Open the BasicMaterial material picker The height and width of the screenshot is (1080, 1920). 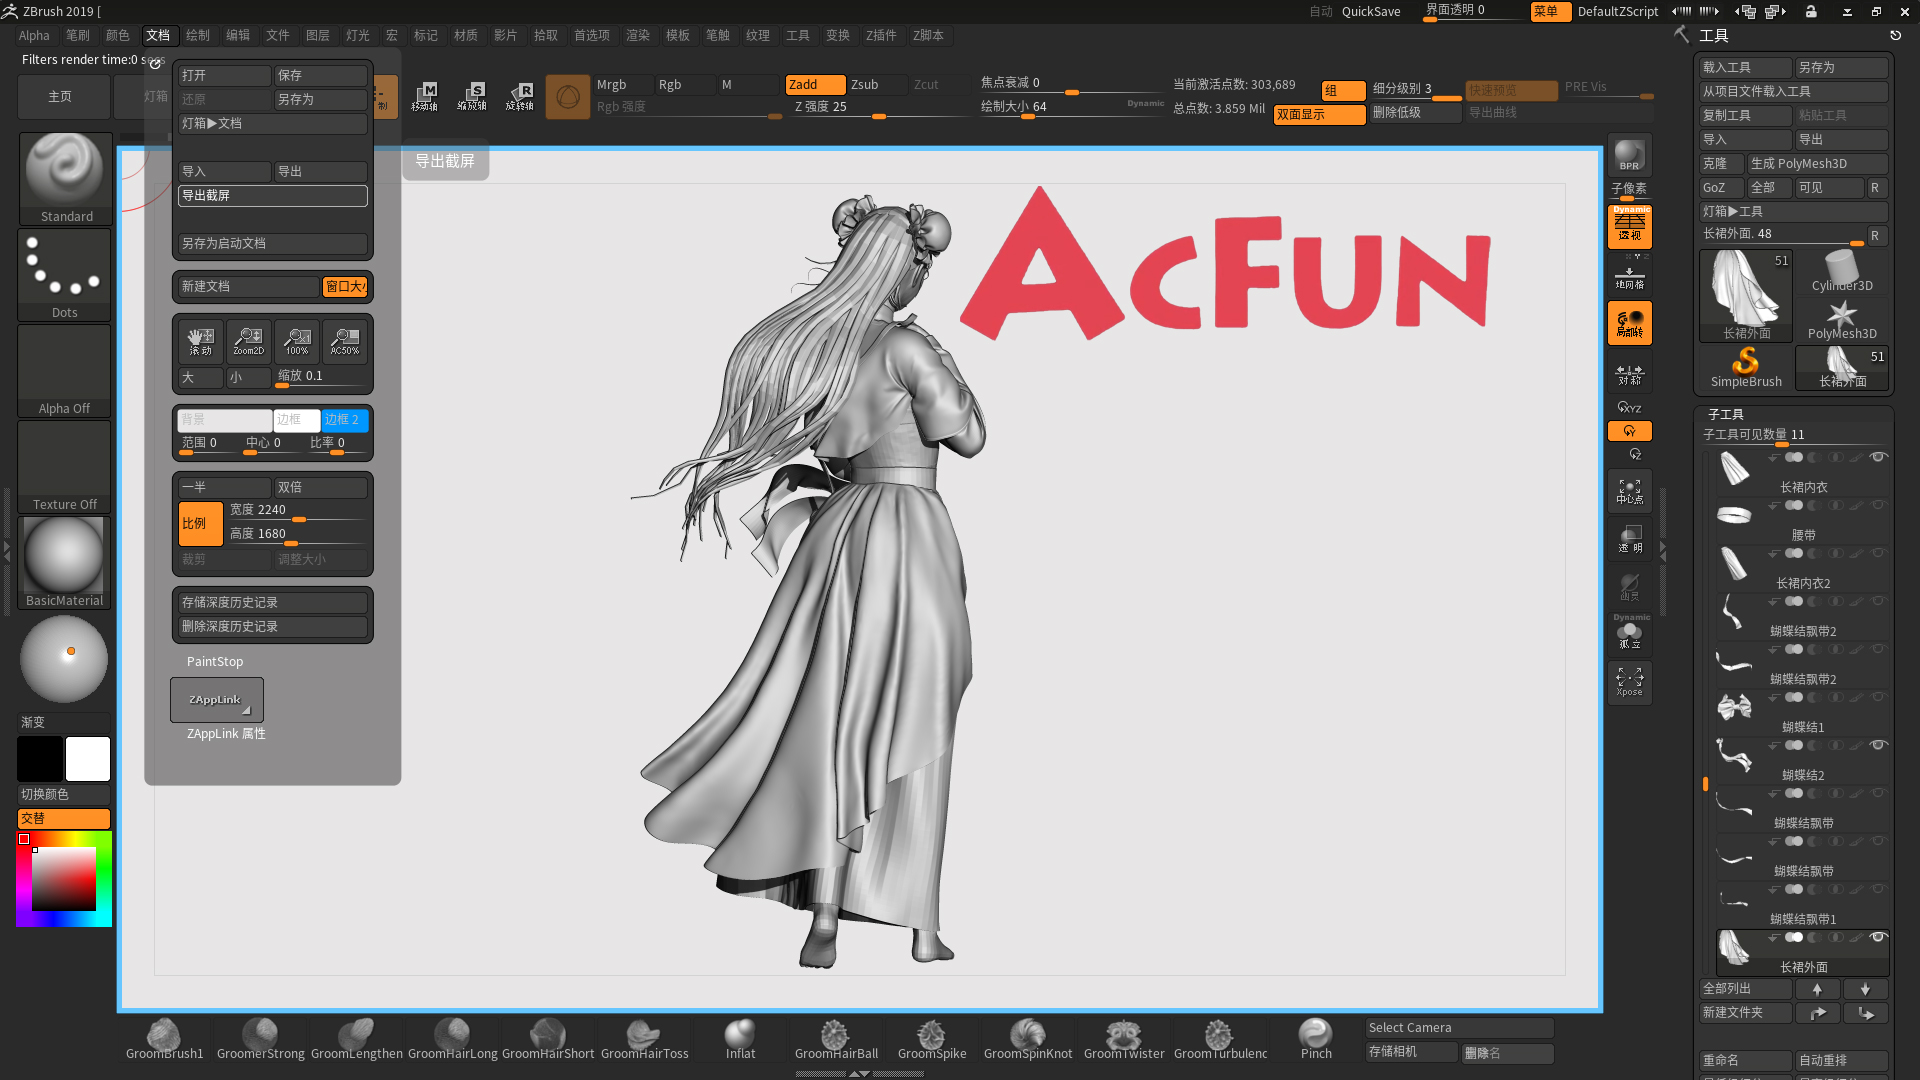pos(65,562)
